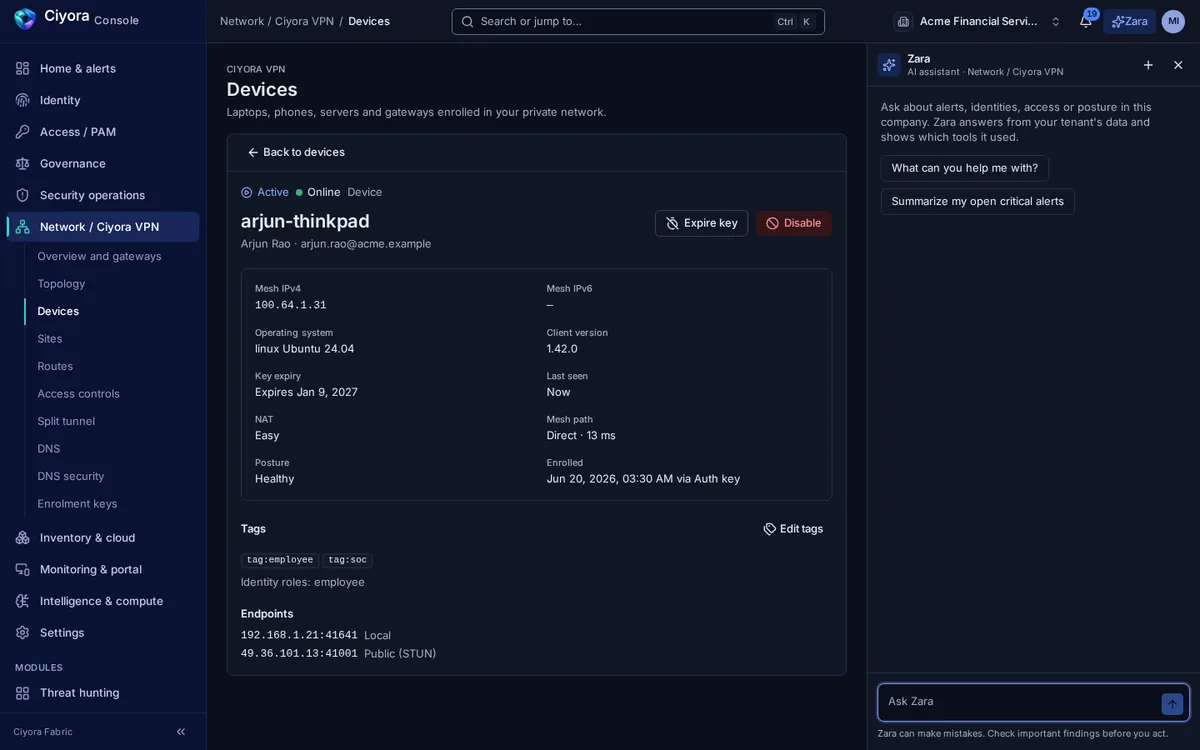Toggle Zara assistant button in top bar

click(1129, 21)
